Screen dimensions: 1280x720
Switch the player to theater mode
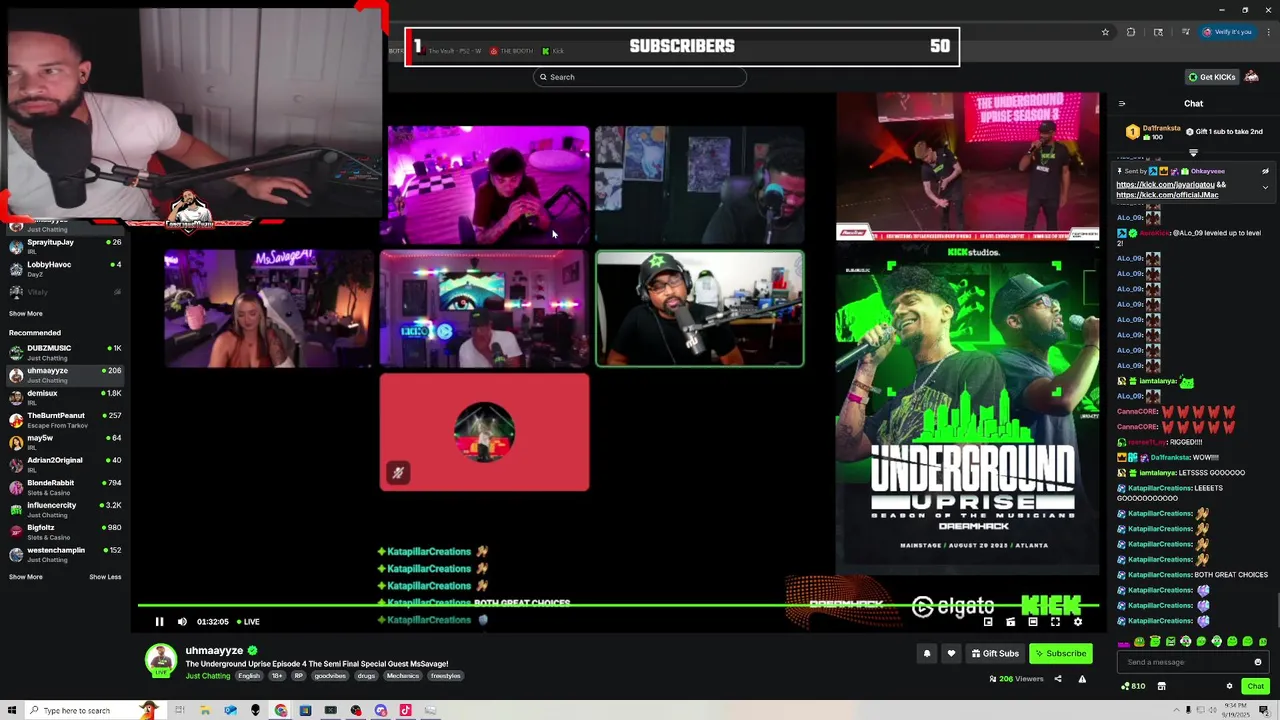(1033, 622)
